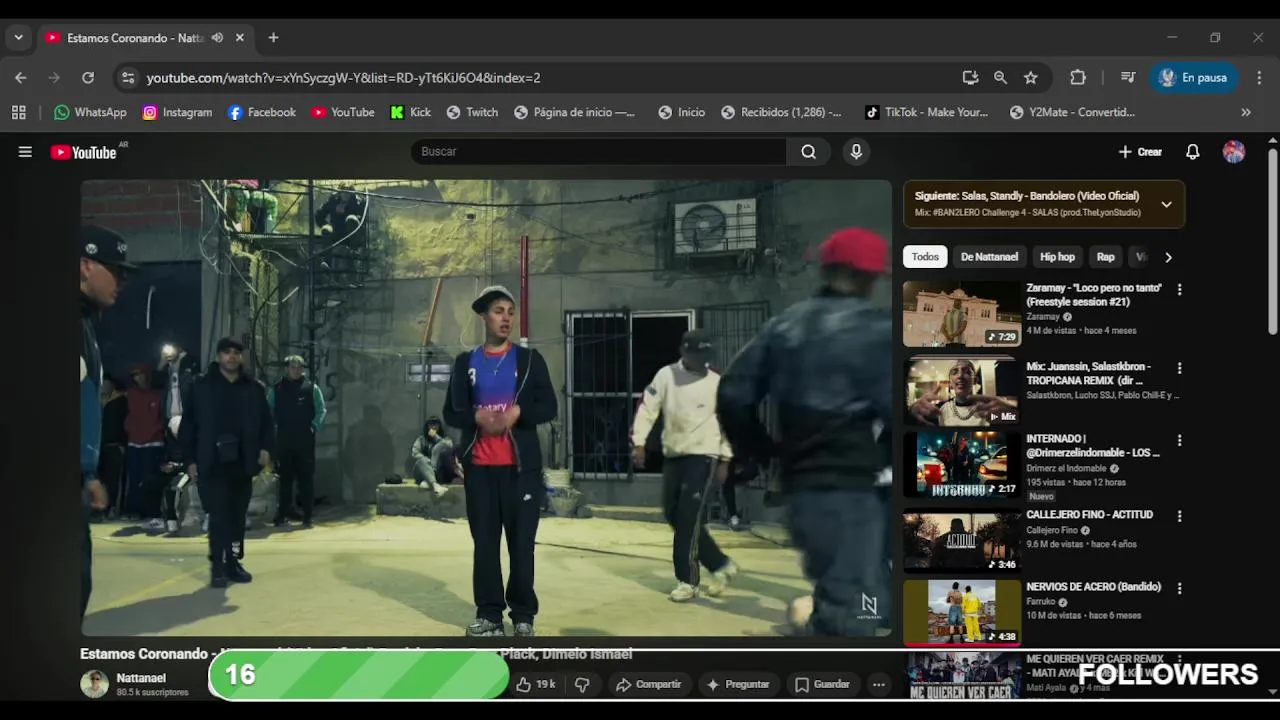Image resolution: width=1280 pixels, height=720 pixels.
Task: Open options for NERVIOS DE ACERO video
Action: pyautogui.click(x=1179, y=588)
